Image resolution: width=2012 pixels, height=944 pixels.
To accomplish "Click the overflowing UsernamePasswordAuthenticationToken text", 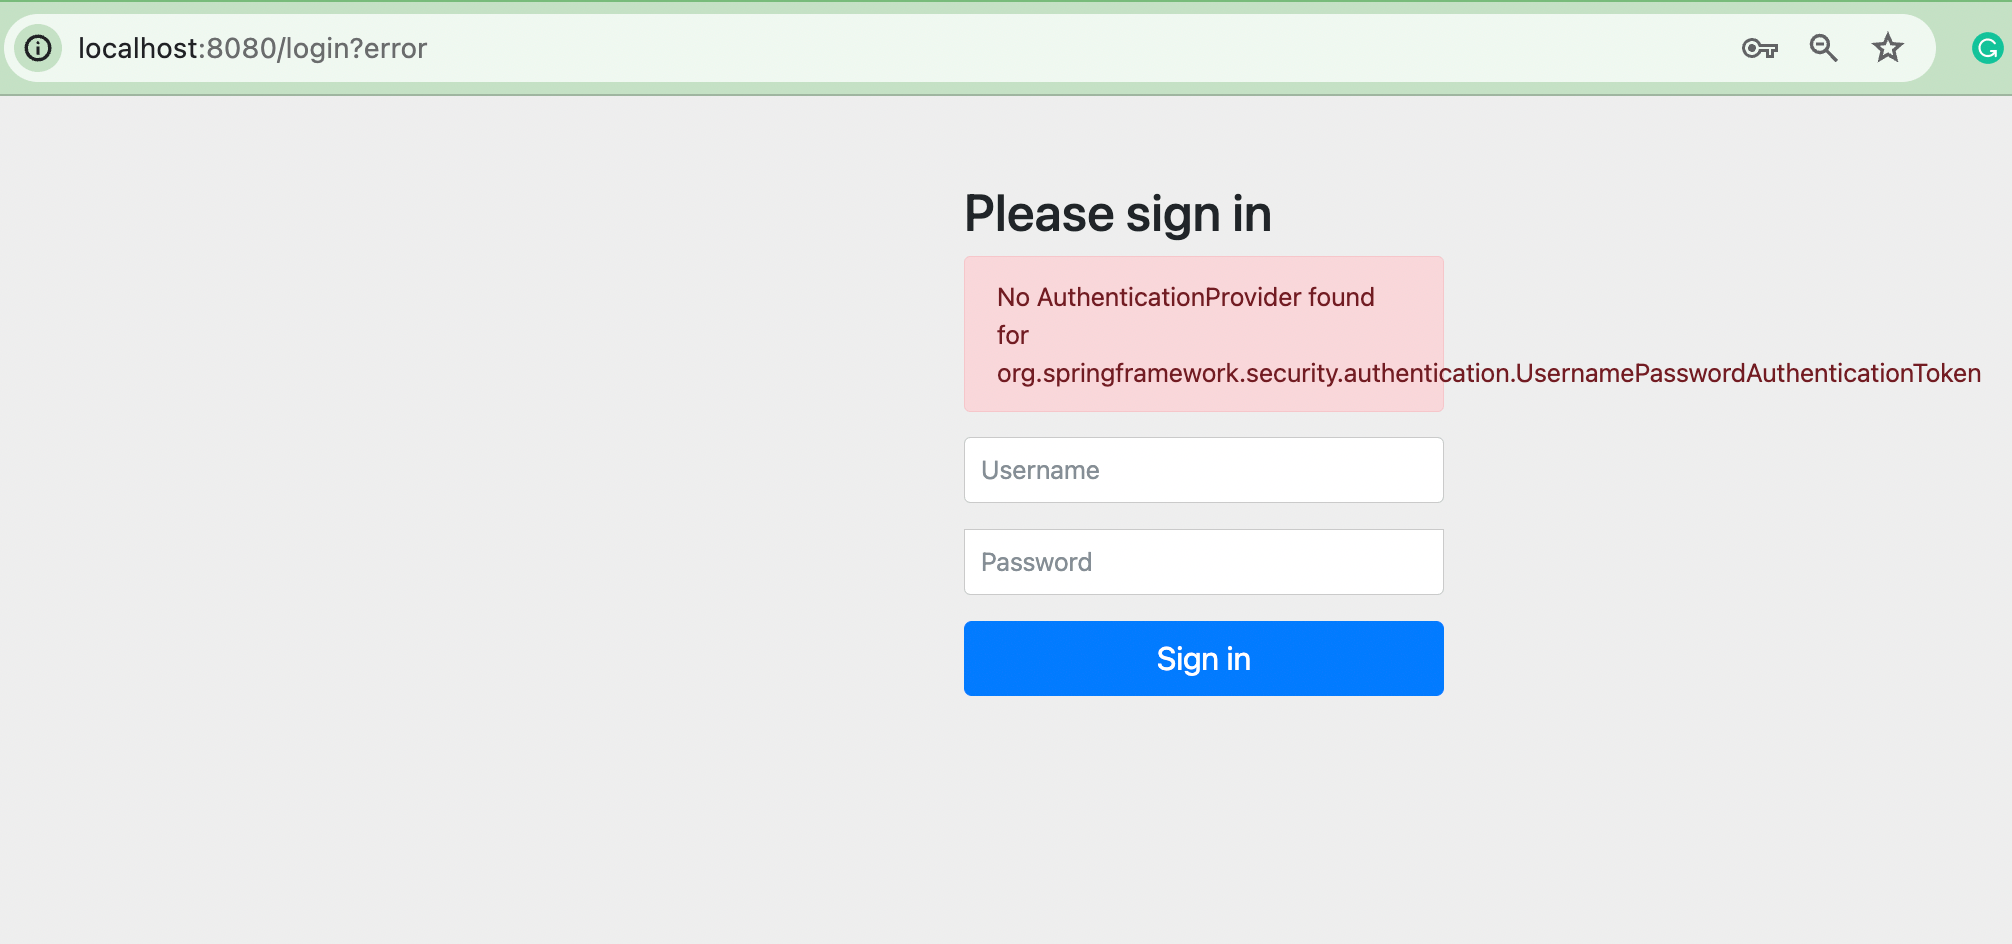I will tap(1748, 373).
